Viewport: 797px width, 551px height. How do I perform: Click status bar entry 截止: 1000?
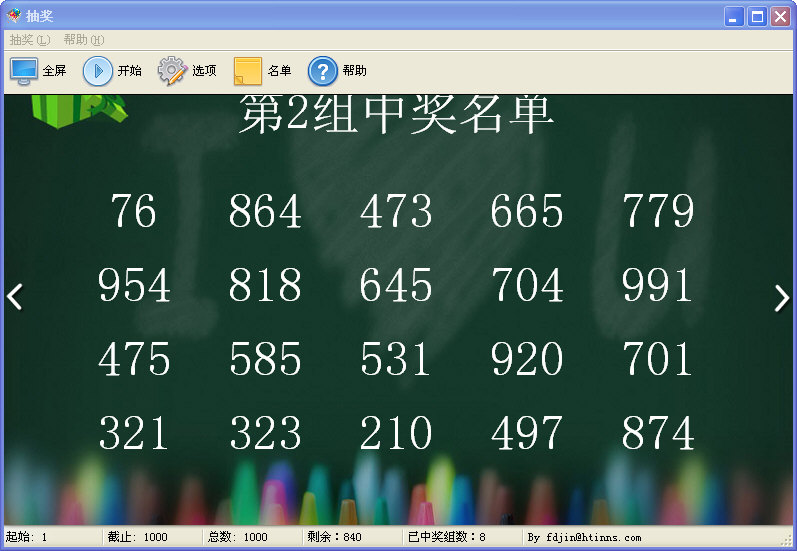(x=137, y=537)
